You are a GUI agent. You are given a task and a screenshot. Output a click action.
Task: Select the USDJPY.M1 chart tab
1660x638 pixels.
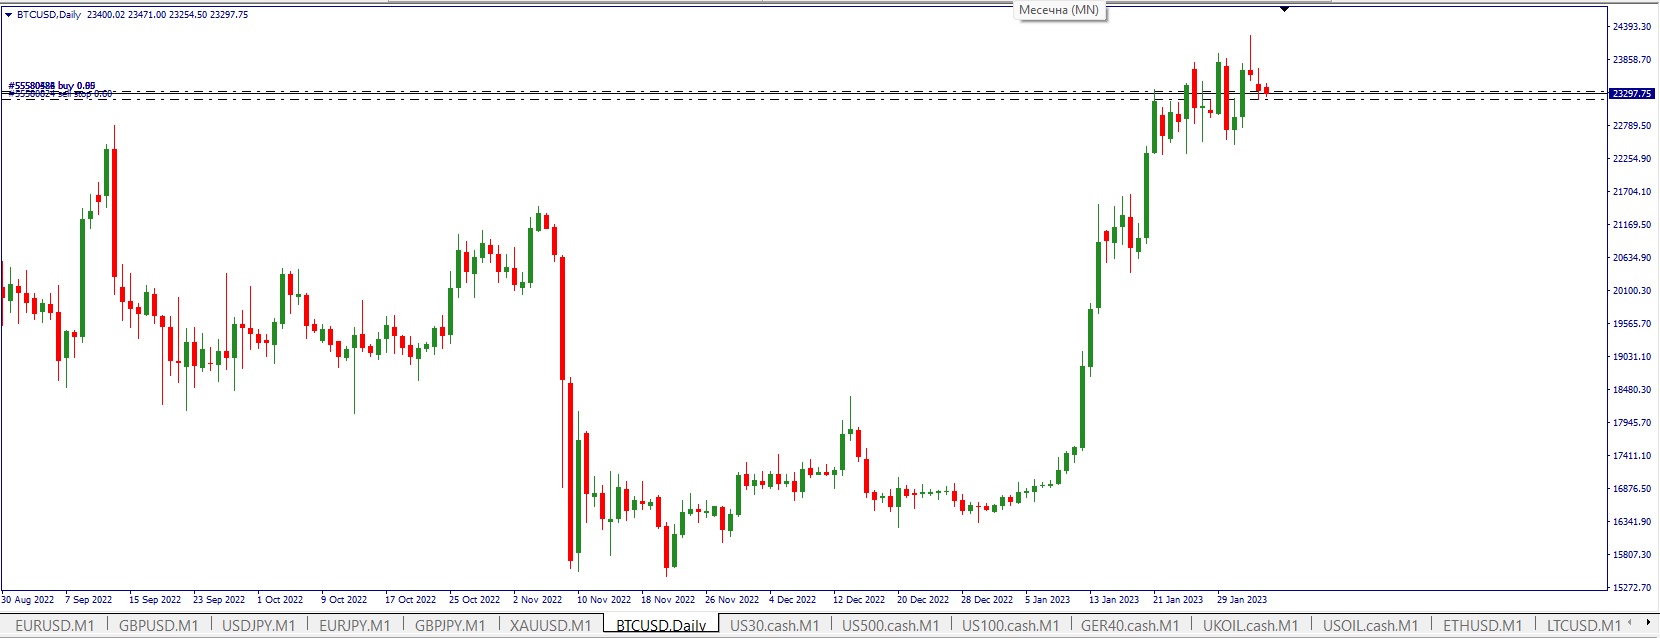click(259, 626)
